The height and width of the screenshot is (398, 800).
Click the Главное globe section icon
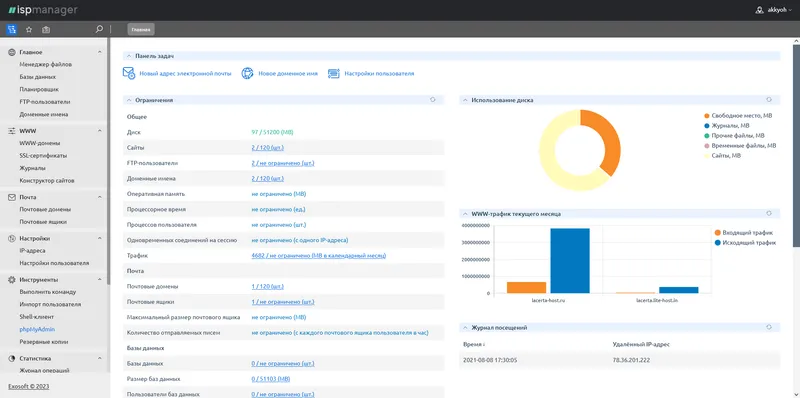click(x=12, y=52)
